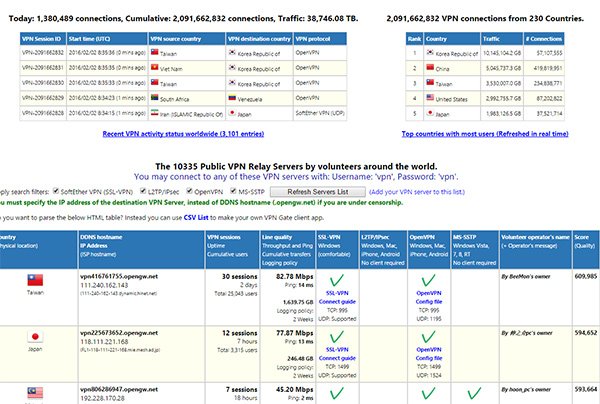Uncheck the L2TP/IPsec filter checkbox
This screenshot has width=600, height=404.
143,191
